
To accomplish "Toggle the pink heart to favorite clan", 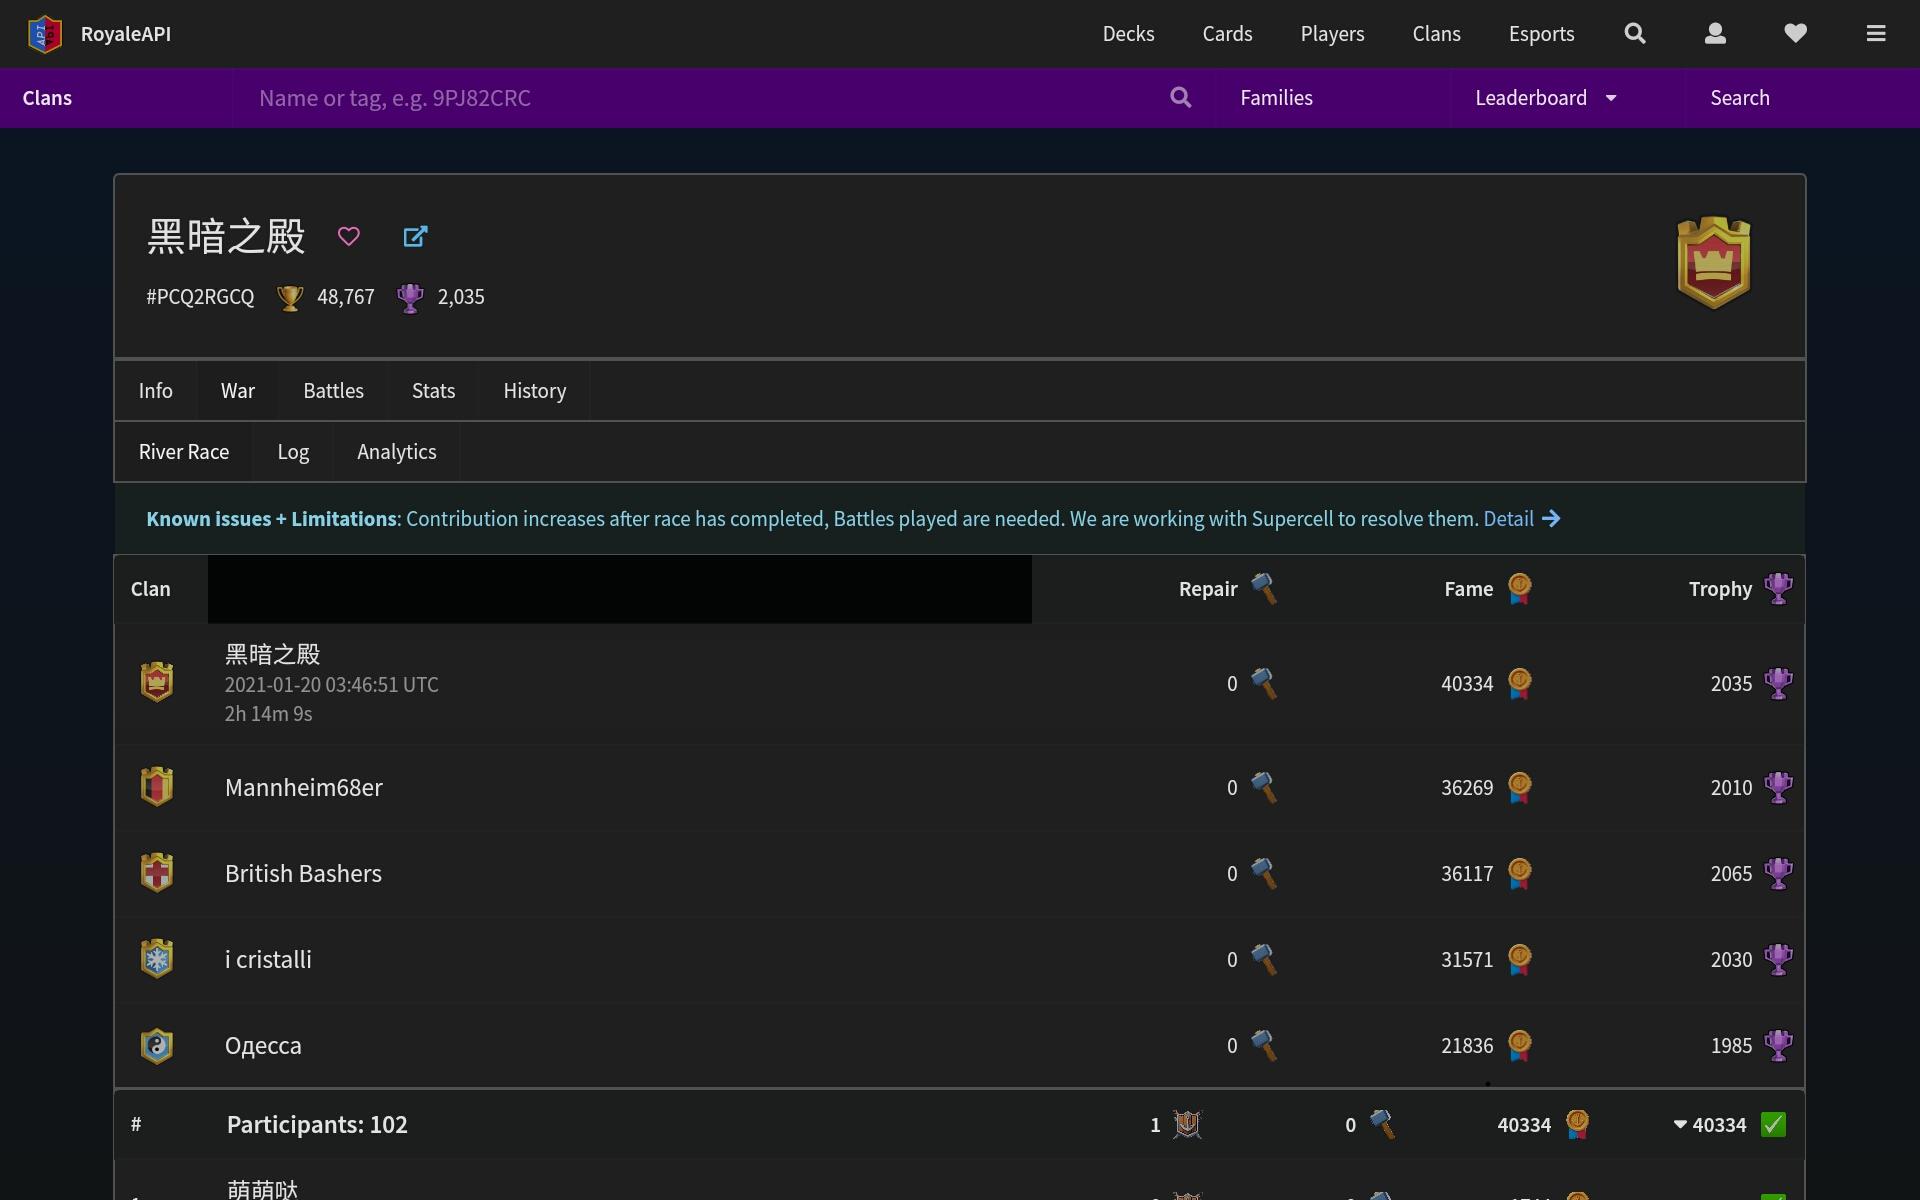I will [348, 237].
